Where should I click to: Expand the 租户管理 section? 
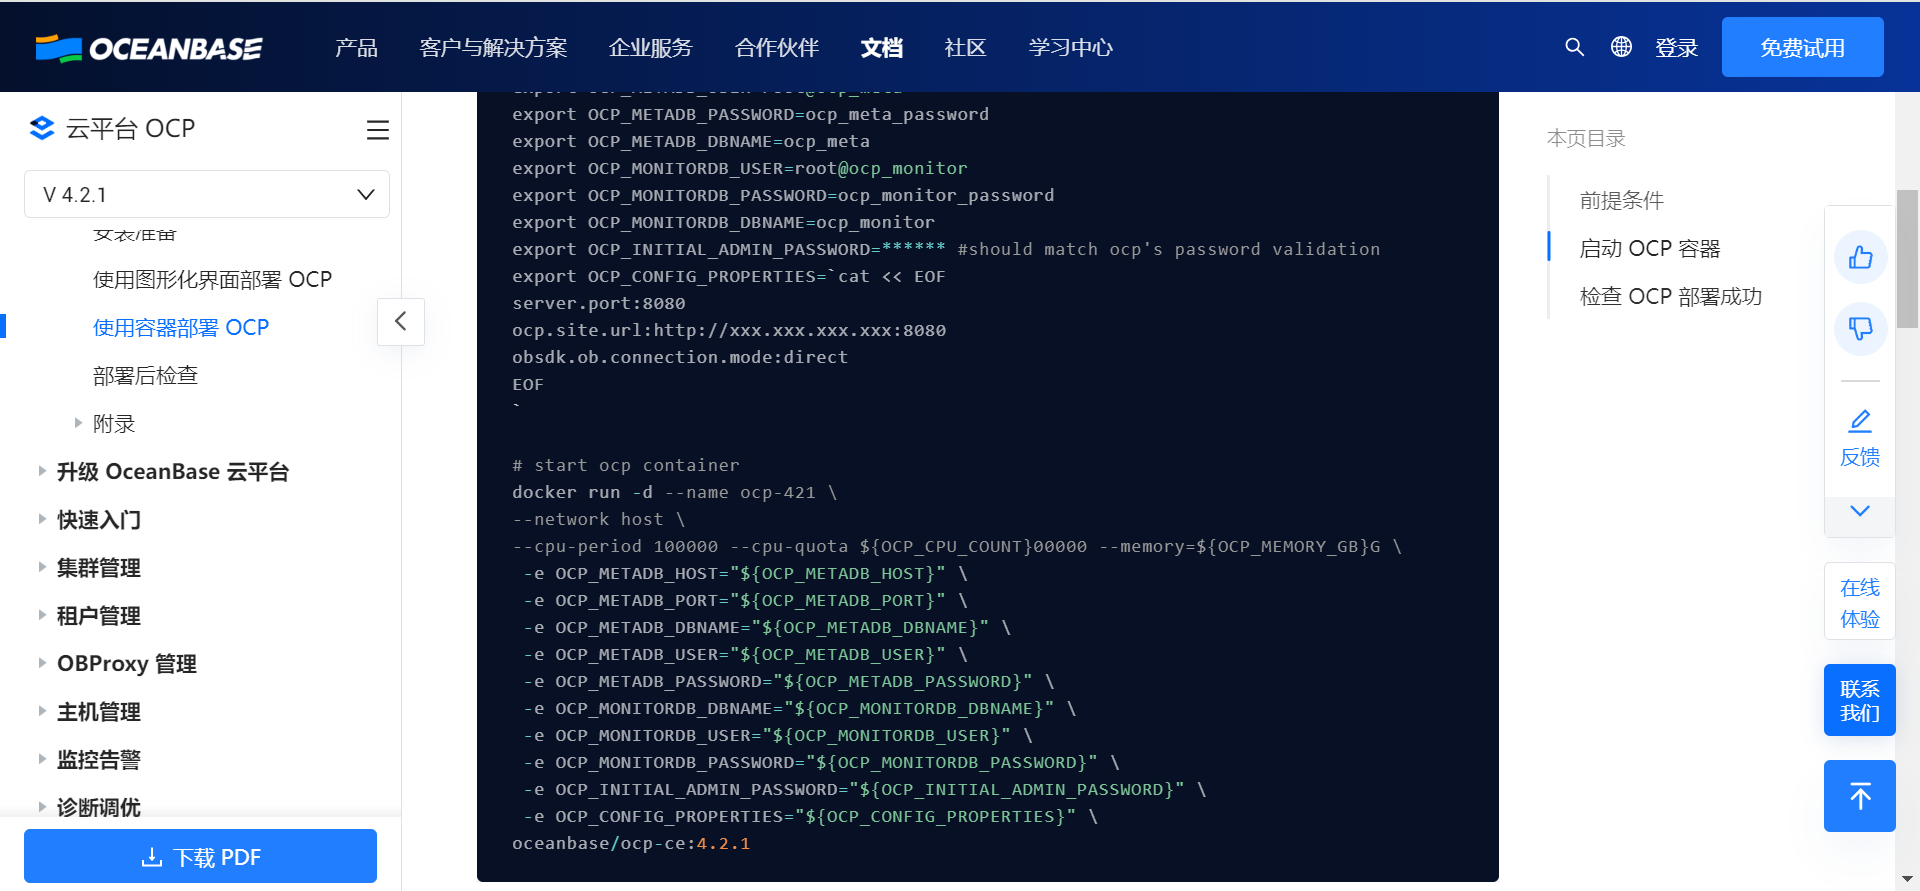click(x=42, y=615)
